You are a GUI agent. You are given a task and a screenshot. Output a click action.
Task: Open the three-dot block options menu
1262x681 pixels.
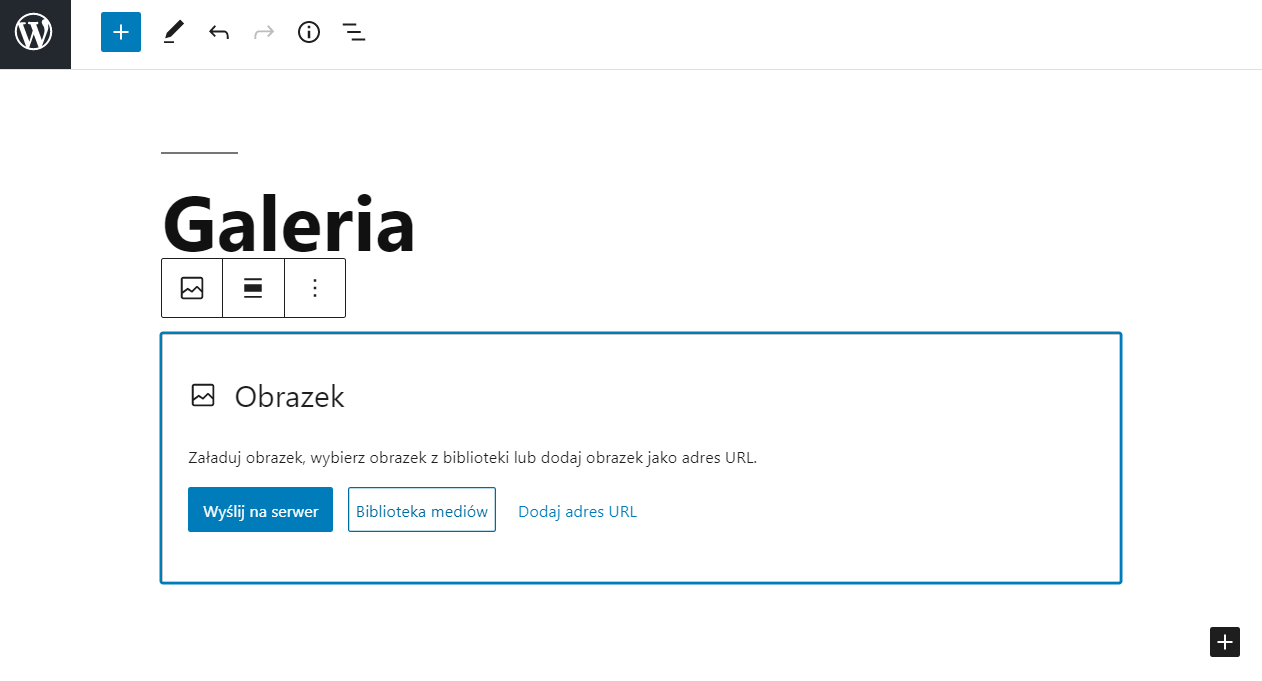(315, 288)
